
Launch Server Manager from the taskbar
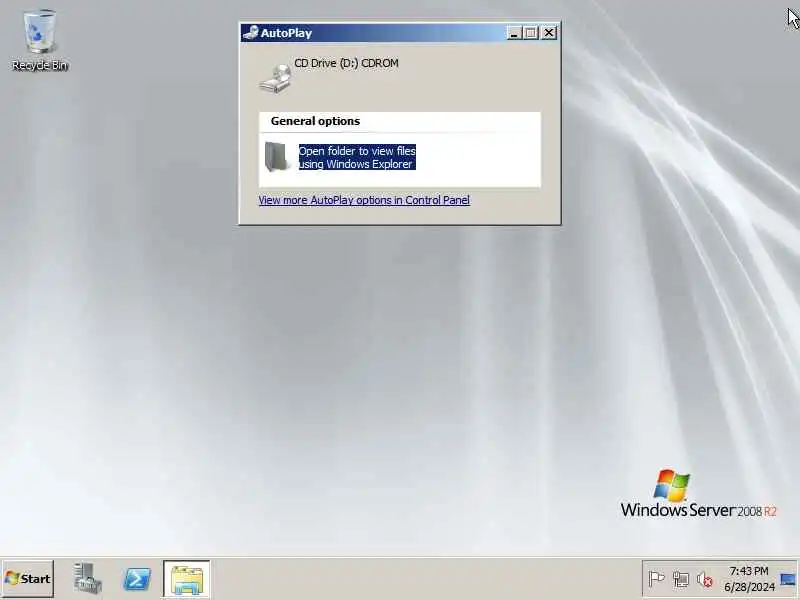pyautogui.click(x=87, y=579)
